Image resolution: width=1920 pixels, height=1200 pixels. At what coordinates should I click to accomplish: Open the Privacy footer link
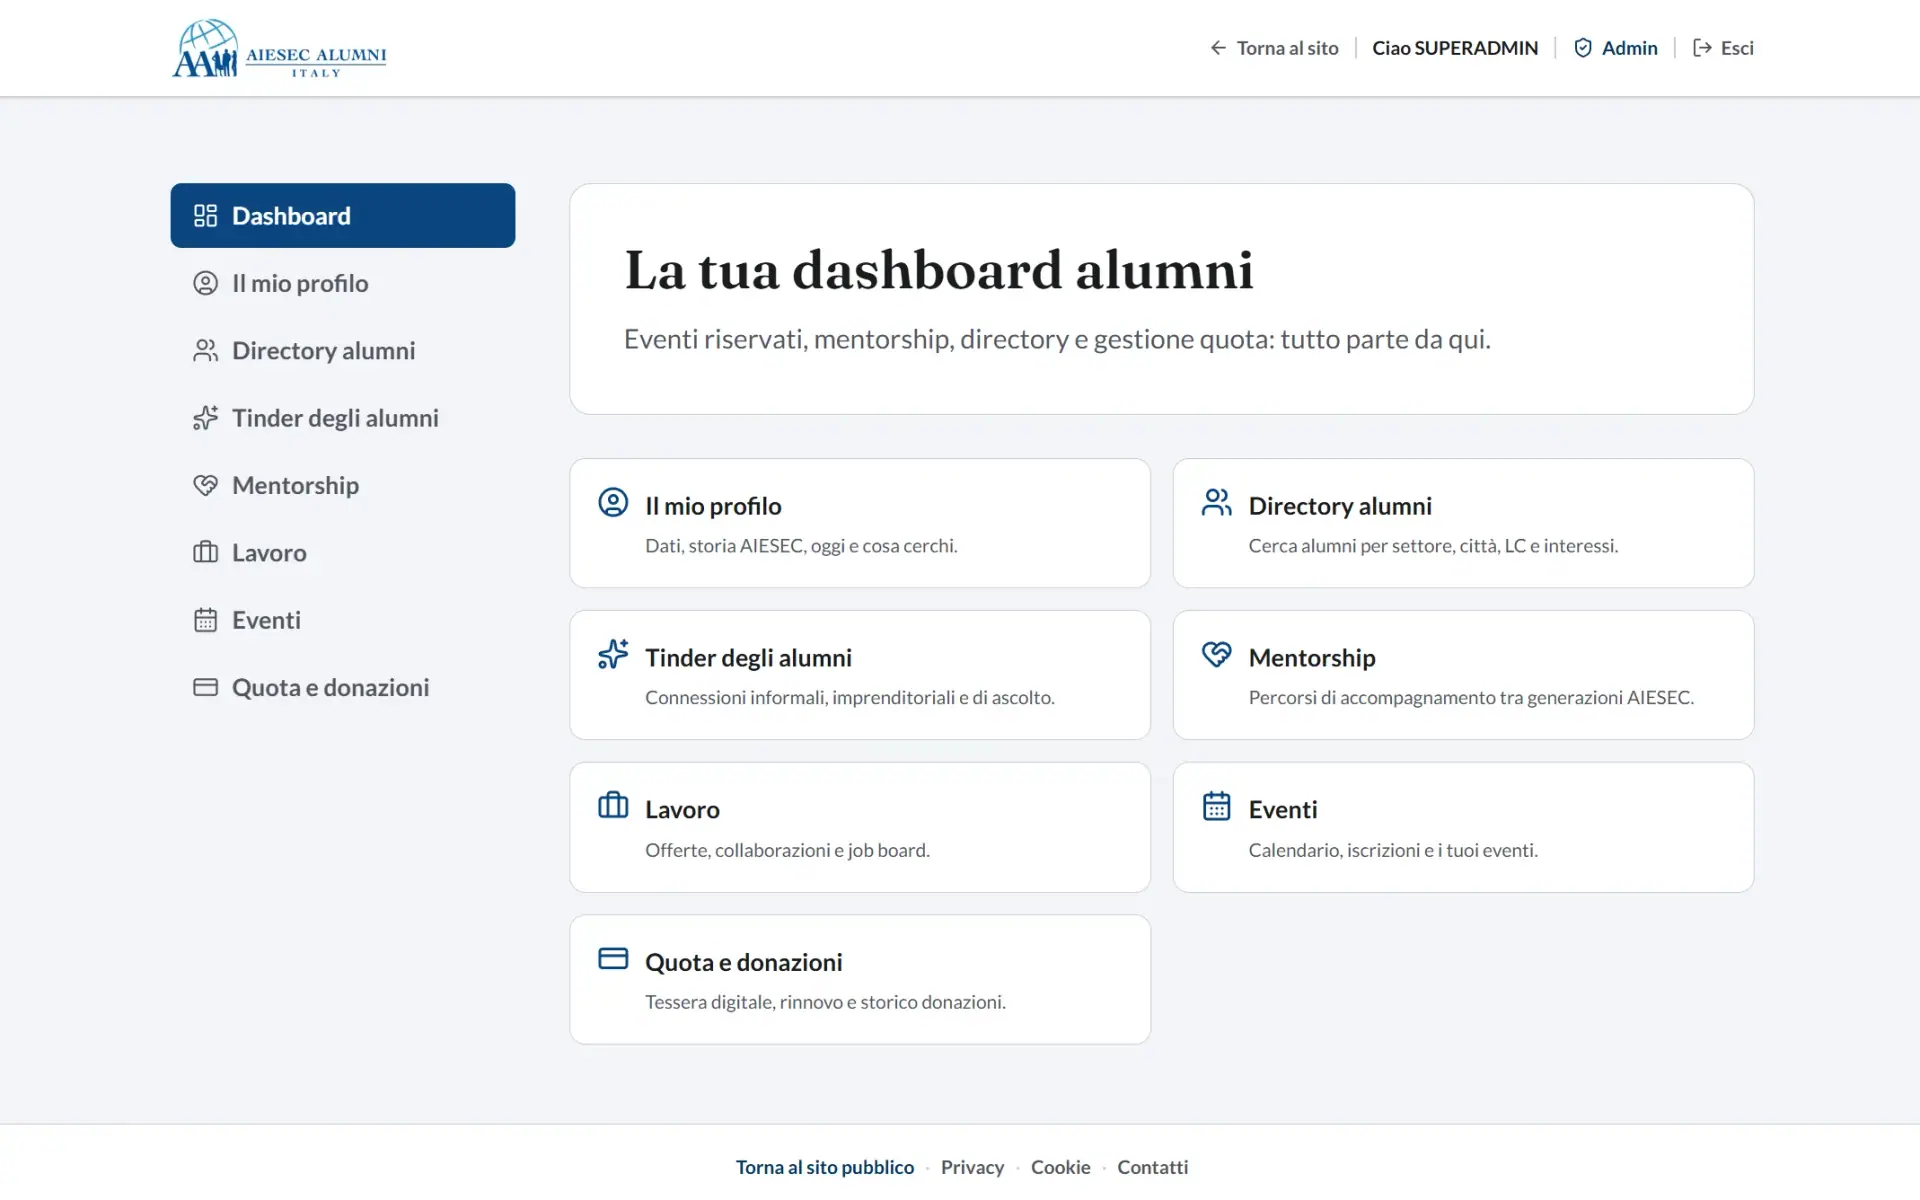972,1167
